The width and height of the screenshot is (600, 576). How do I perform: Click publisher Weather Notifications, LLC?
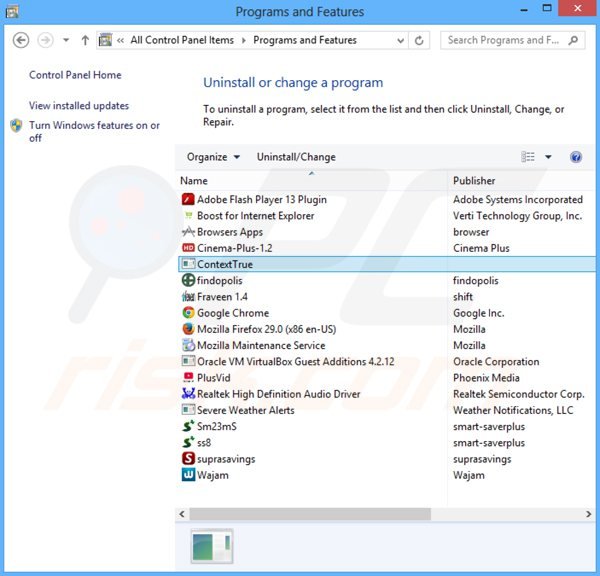click(513, 410)
